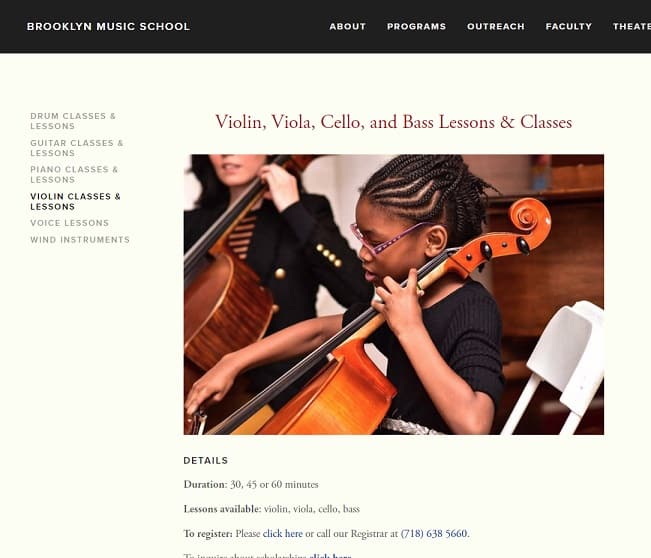Screen dimensions: 651x558
Task: Click the Violin, Viola, Cello page heading
Action: (394, 122)
